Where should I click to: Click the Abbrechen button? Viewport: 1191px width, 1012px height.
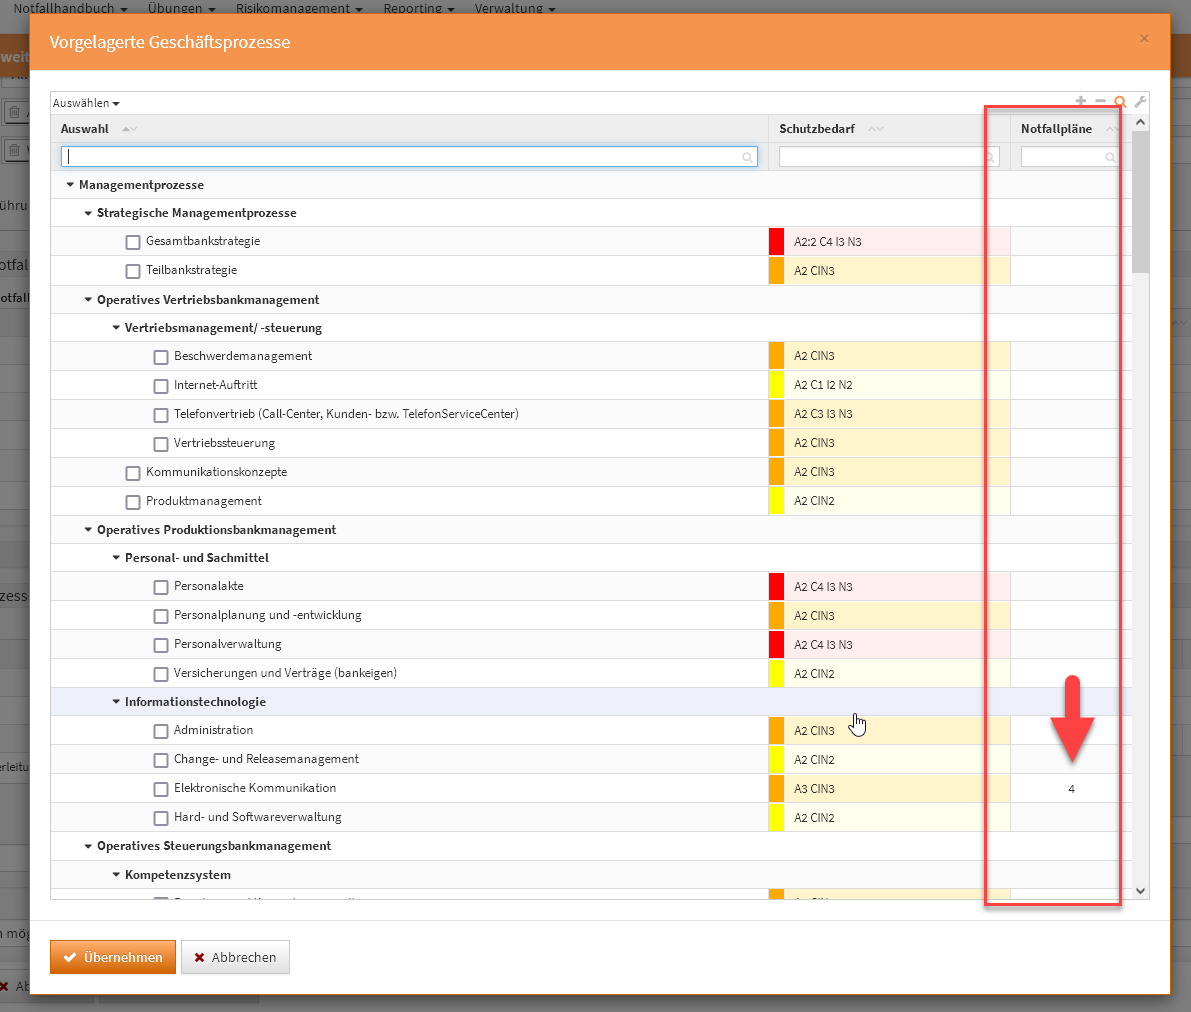[x=235, y=957]
